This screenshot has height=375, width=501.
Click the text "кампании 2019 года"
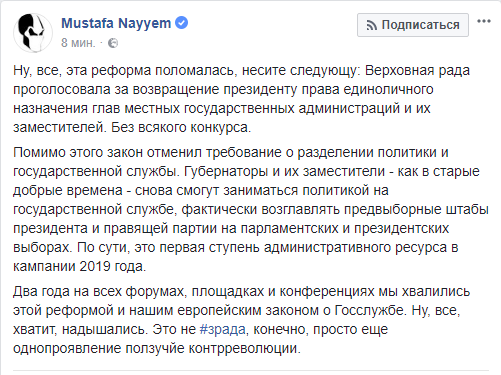pos(78,267)
